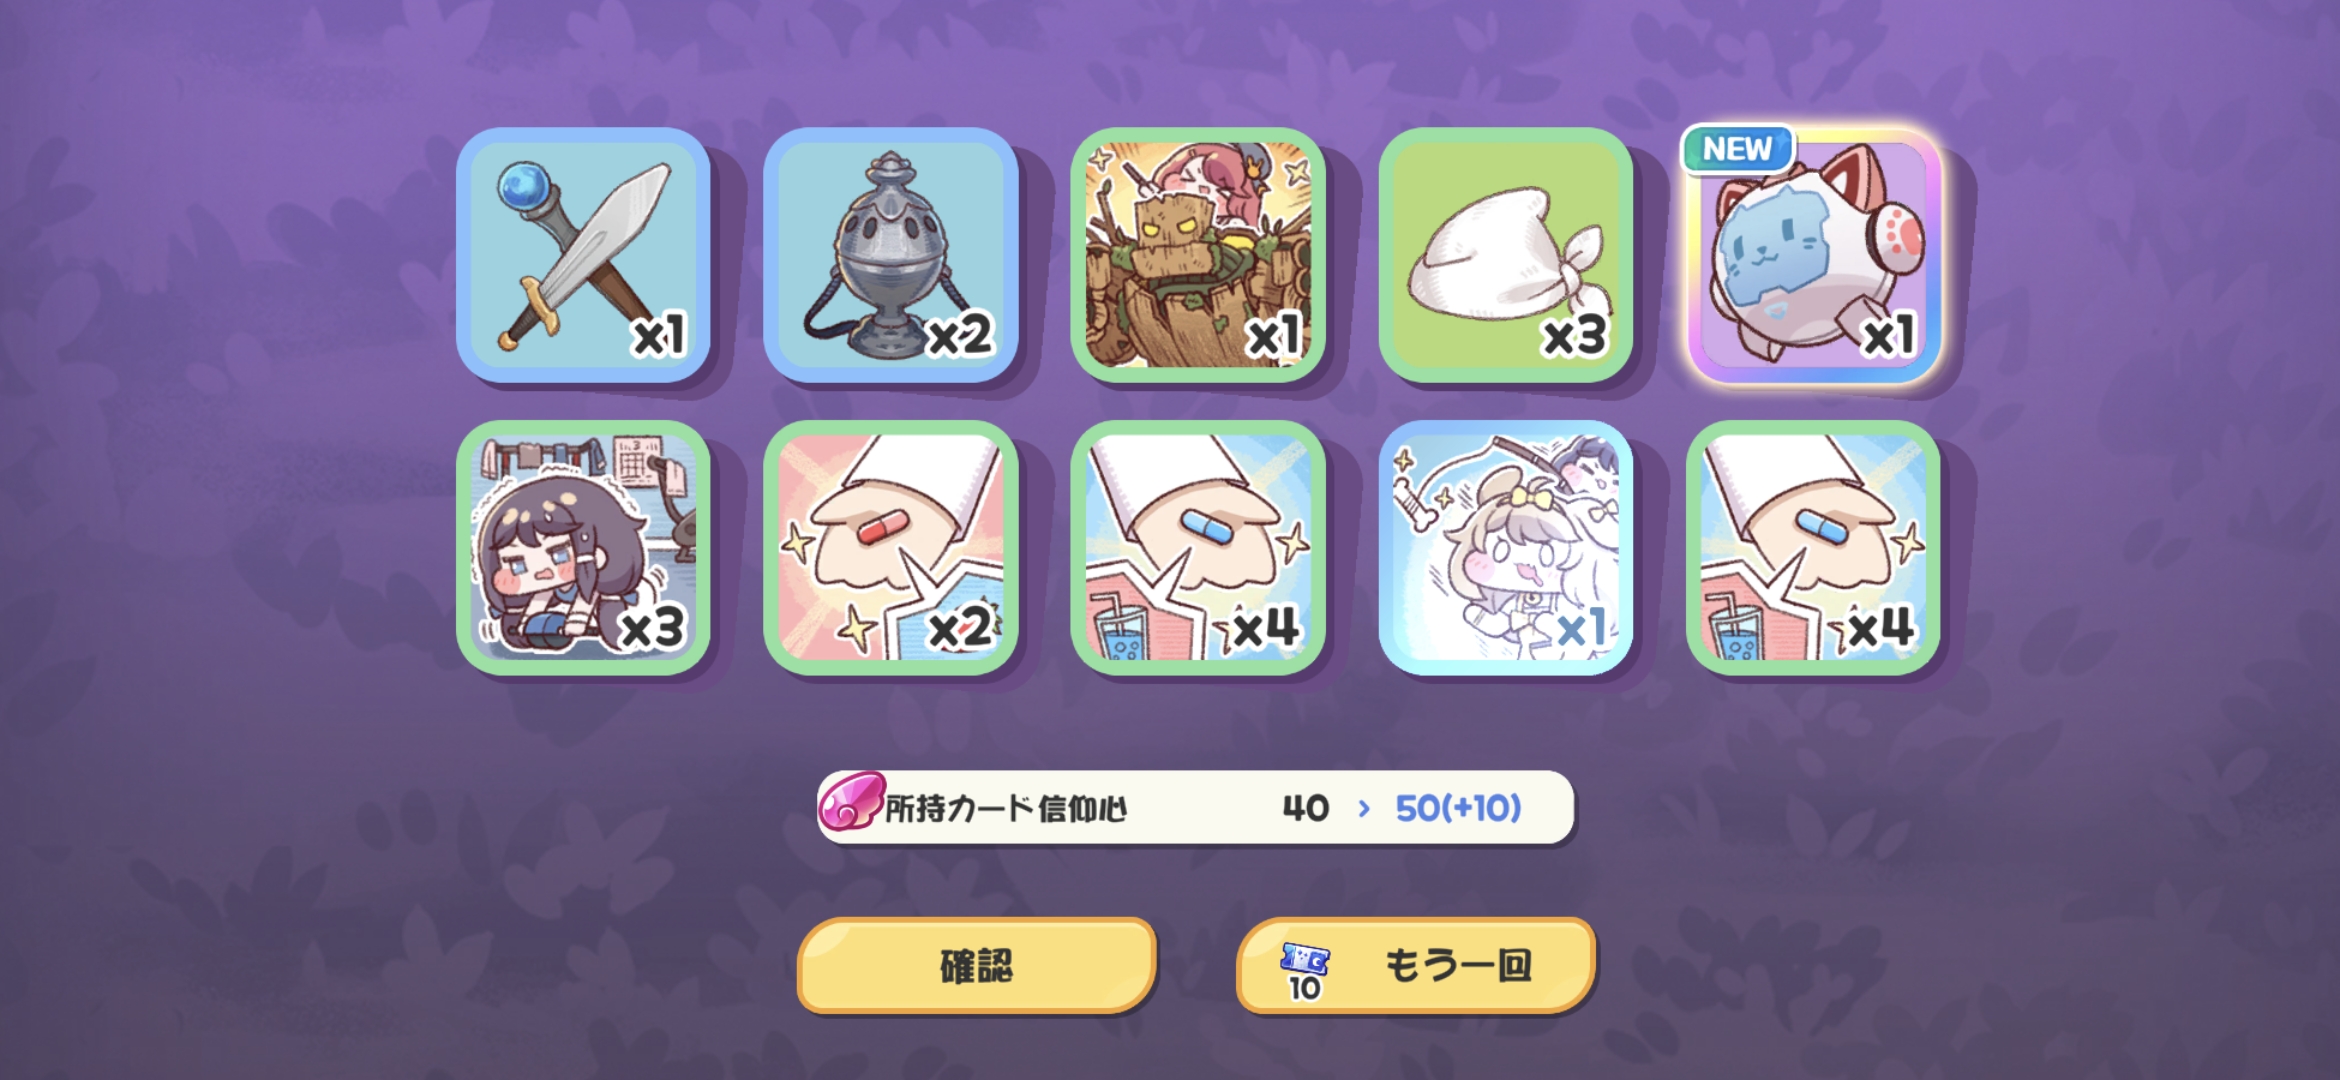Click the x3 count on white sack

1574,336
